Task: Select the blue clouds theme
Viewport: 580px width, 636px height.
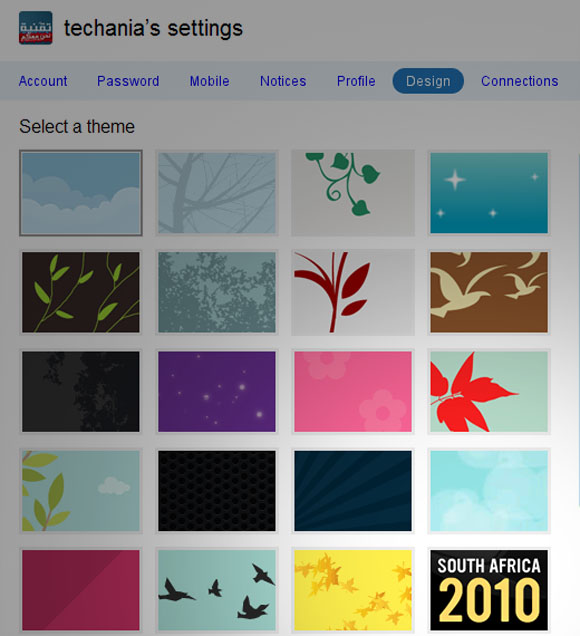Action: 81,193
